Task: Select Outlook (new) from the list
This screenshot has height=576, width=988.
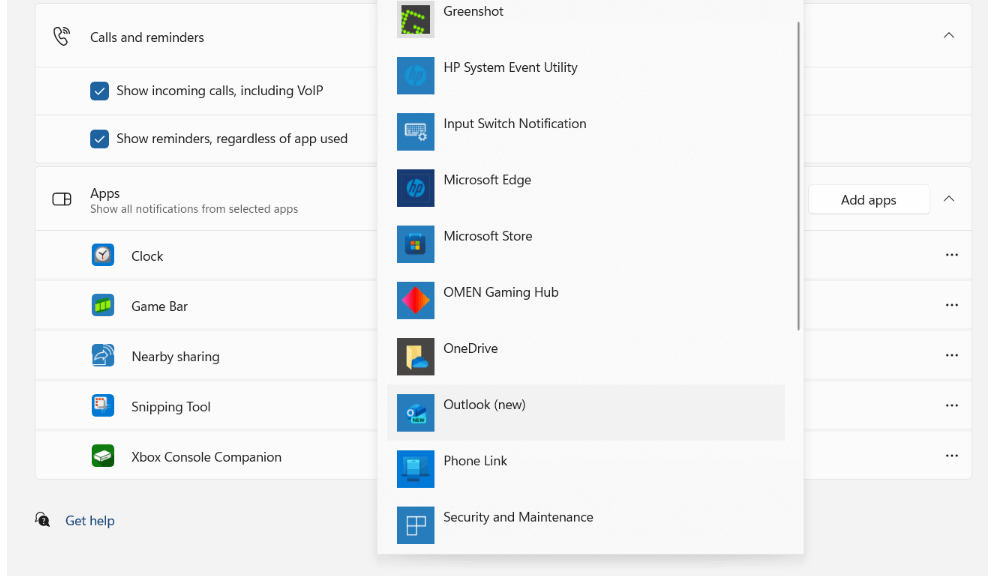Action: (586, 413)
